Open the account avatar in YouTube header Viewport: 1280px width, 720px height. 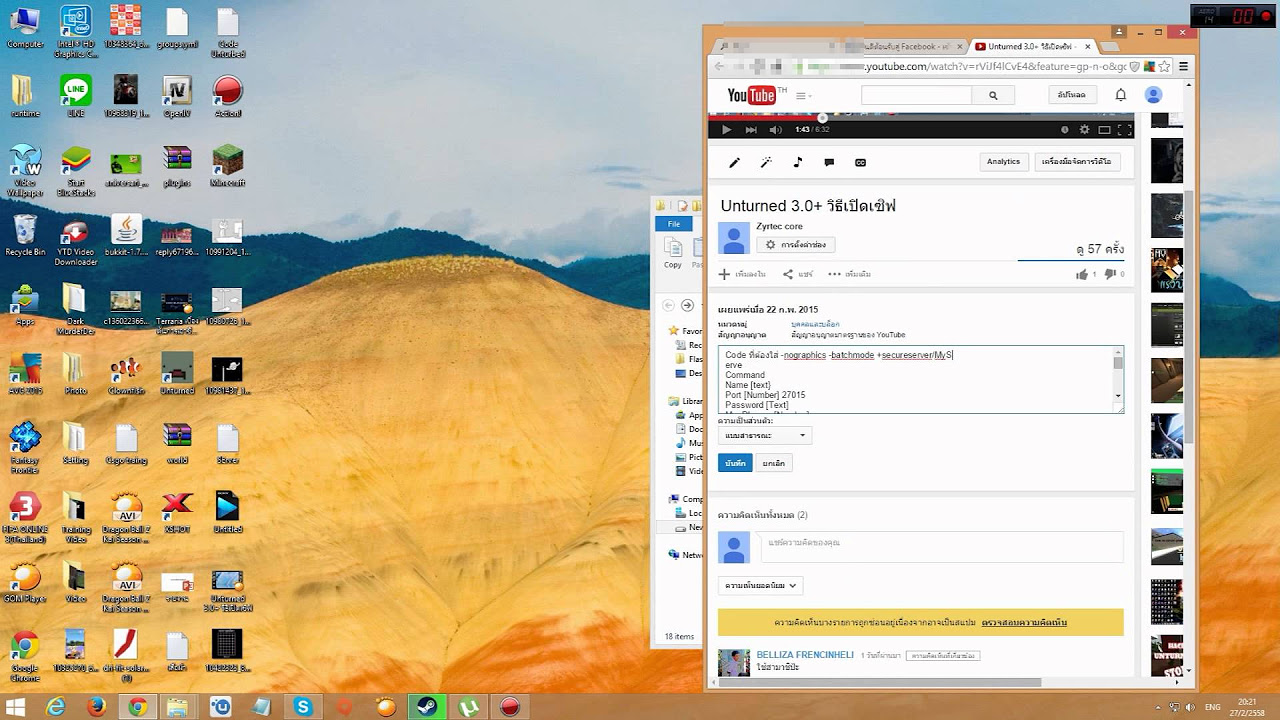coord(1153,95)
